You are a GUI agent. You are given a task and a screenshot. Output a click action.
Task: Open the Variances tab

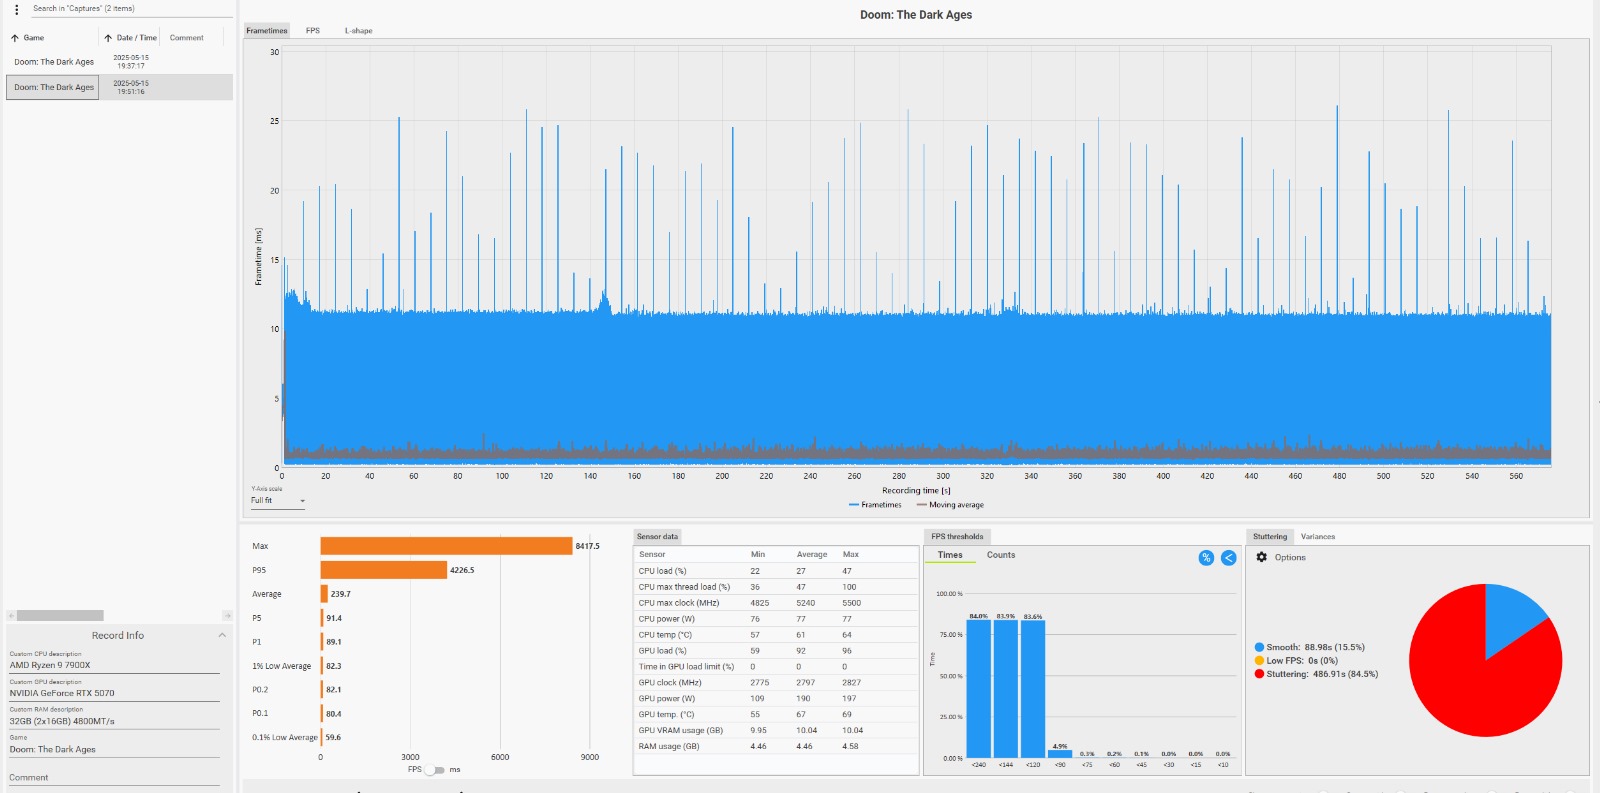[x=1317, y=537]
